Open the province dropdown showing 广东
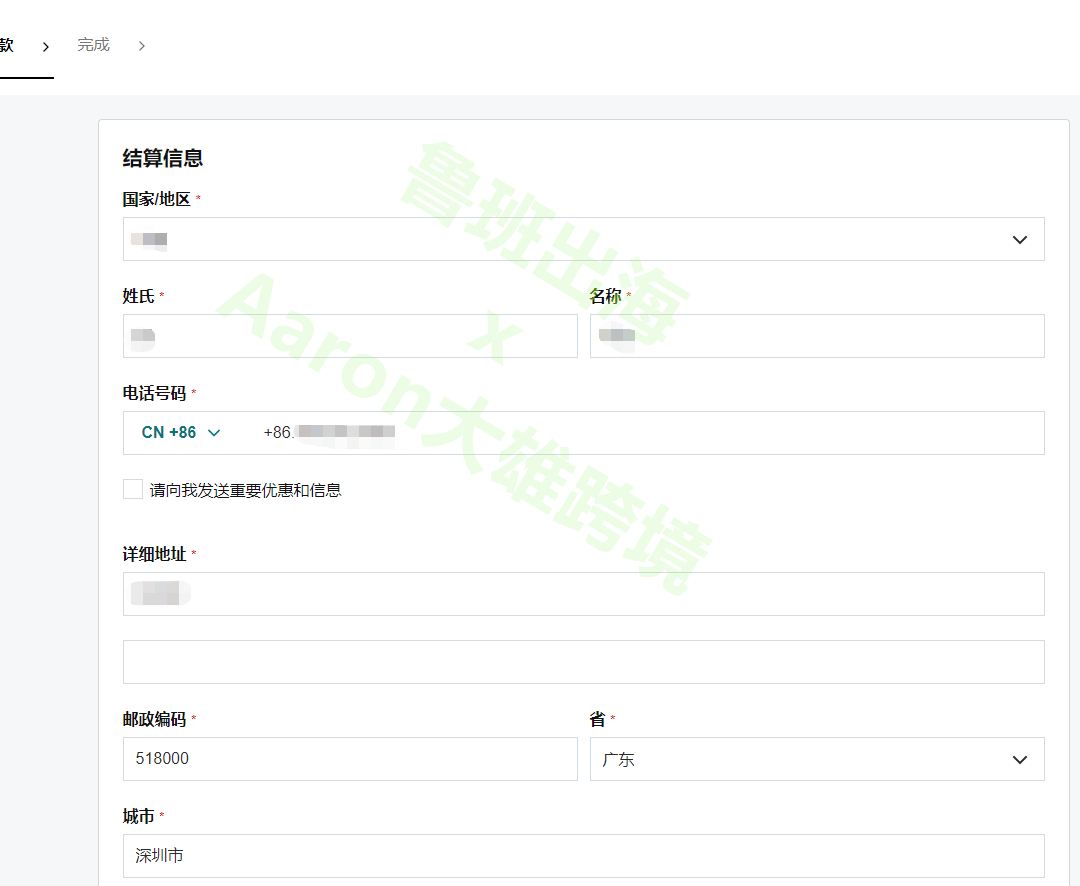Screen dimensions: 1080x886 point(817,759)
